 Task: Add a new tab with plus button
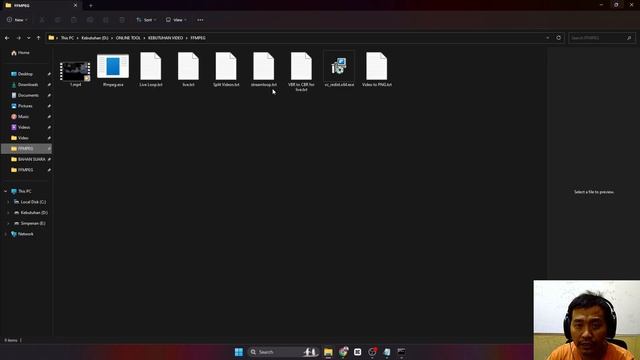click(91, 6)
